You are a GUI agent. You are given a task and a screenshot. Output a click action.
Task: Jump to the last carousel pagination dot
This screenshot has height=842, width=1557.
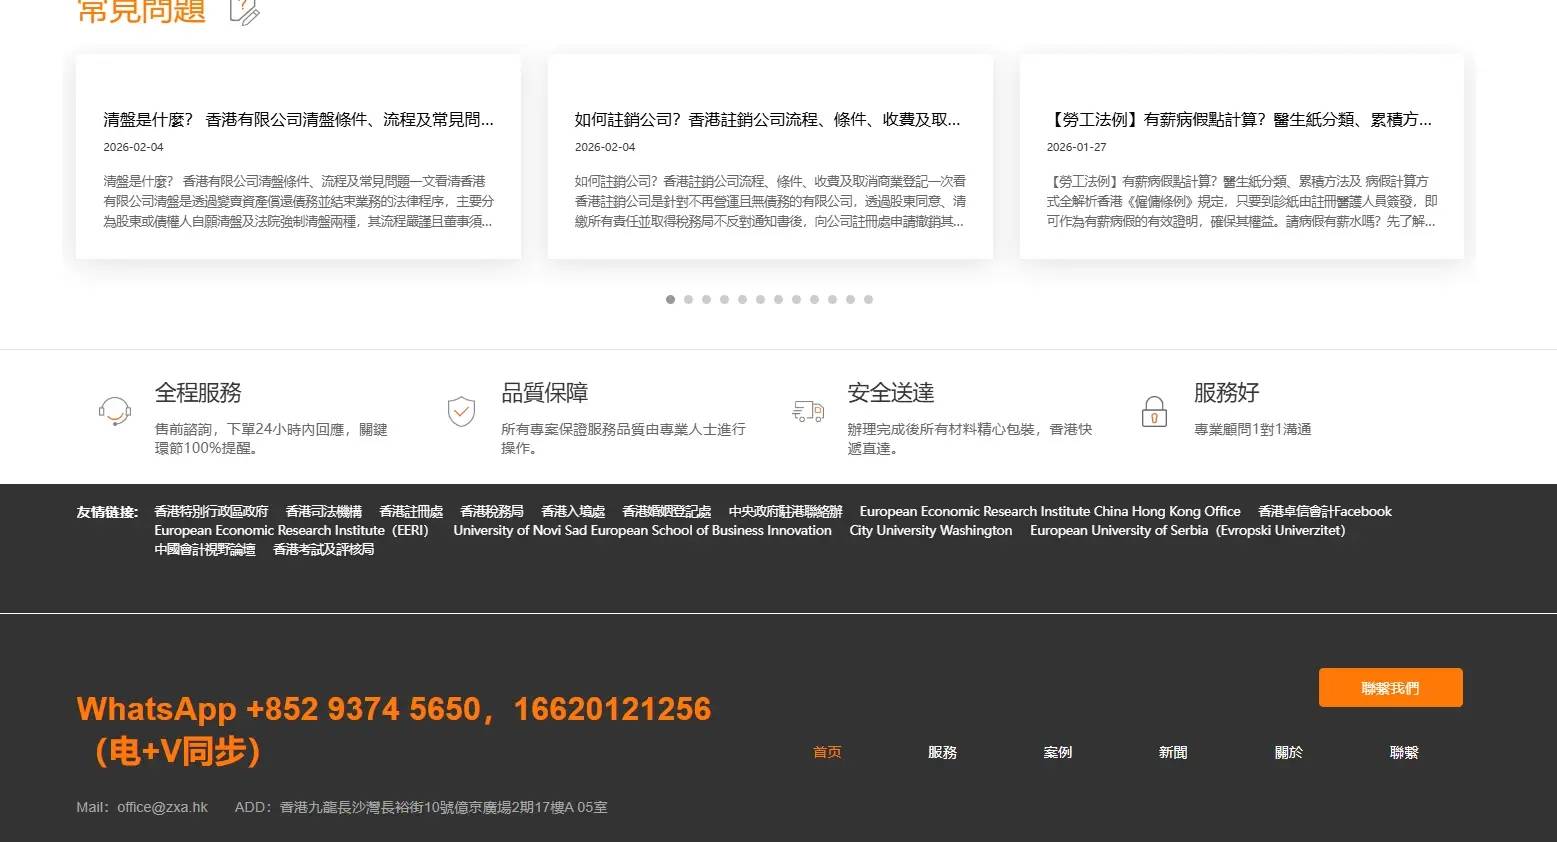868,299
